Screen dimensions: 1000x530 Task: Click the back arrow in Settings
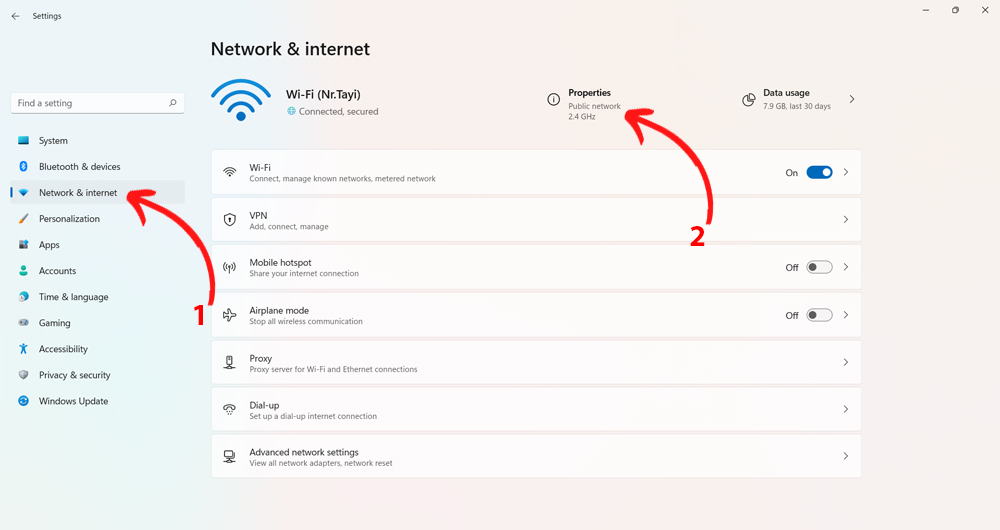pyautogui.click(x=15, y=16)
